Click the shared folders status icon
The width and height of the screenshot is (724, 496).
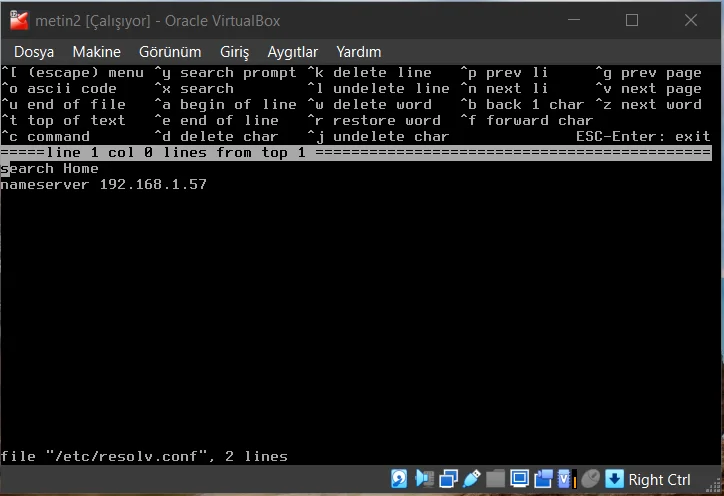tap(496, 479)
